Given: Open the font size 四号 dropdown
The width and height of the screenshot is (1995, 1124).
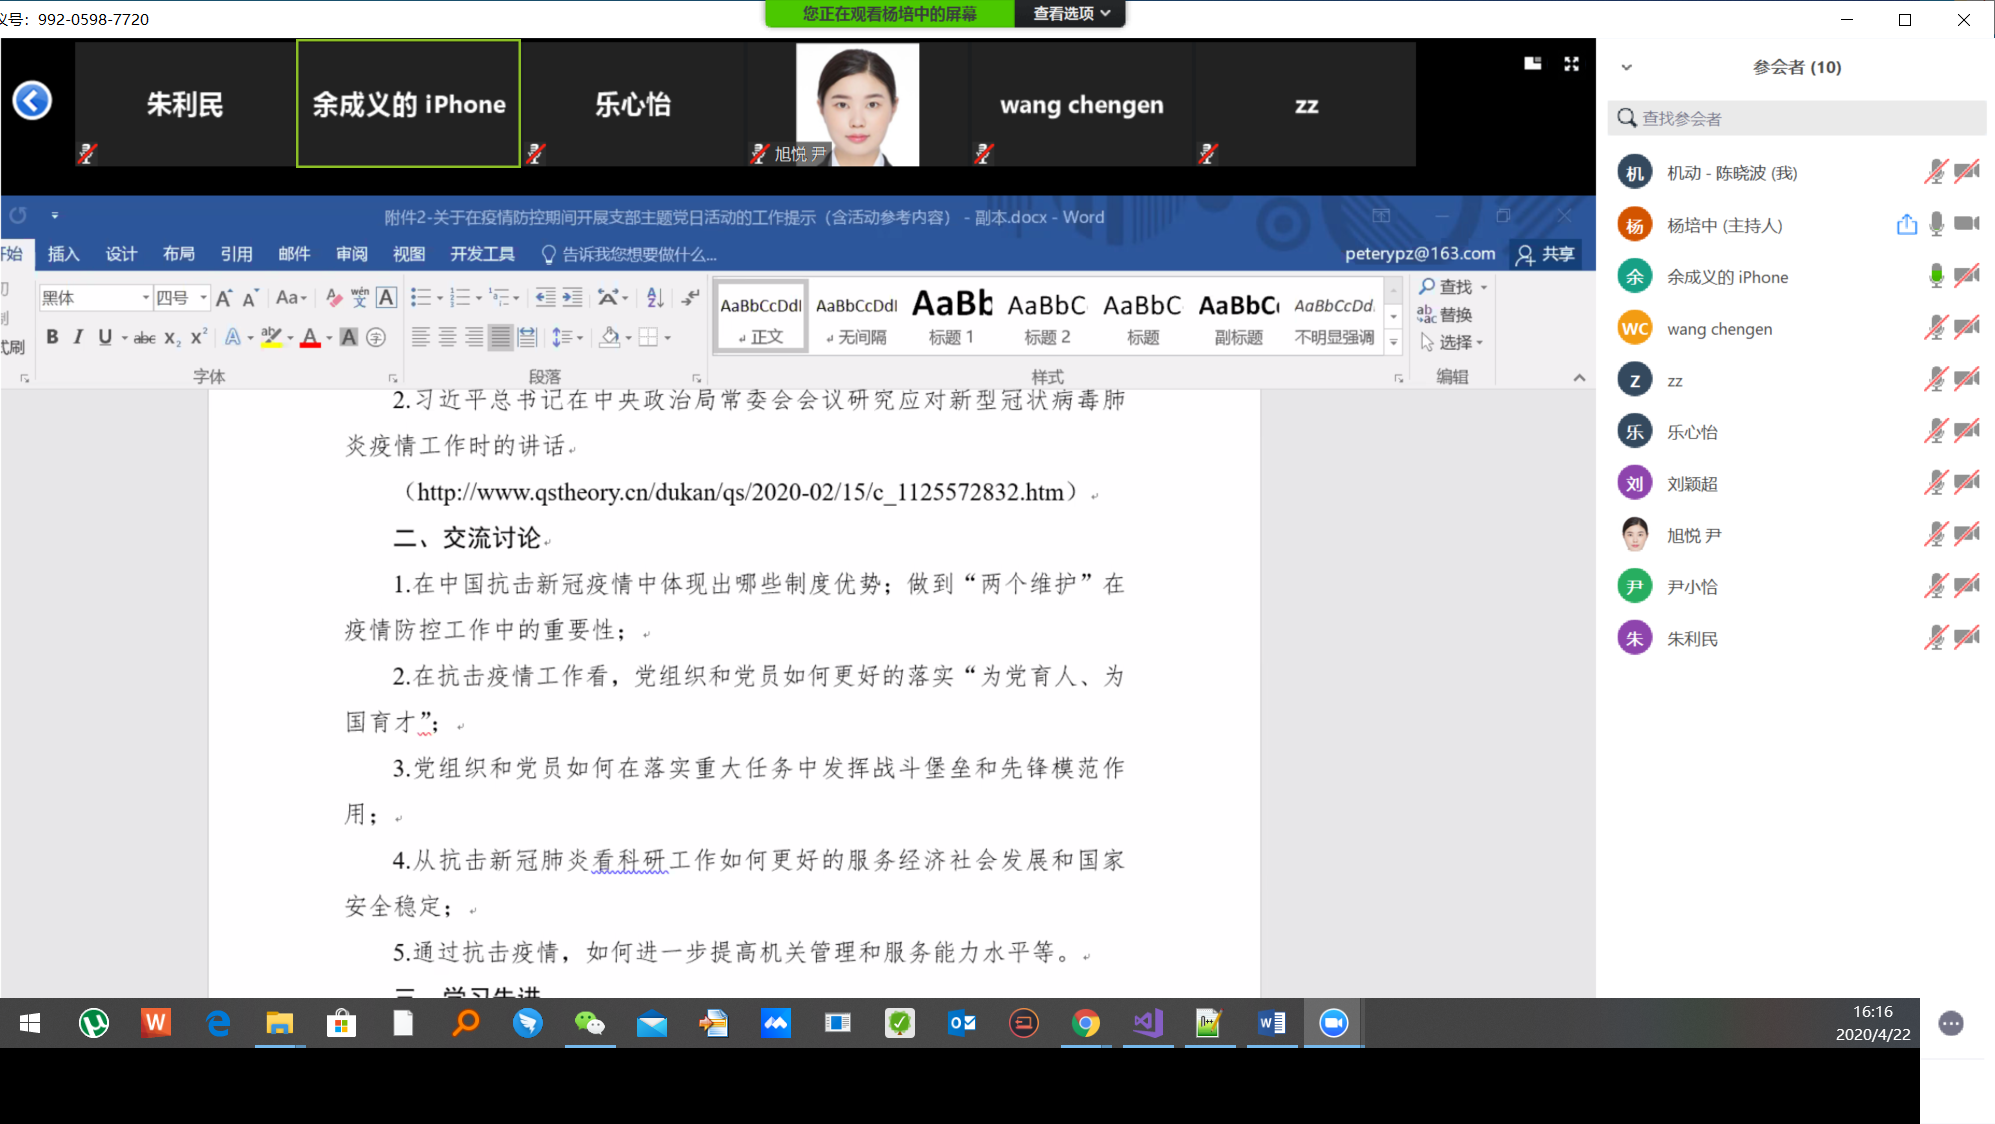Looking at the screenshot, I should (204, 298).
